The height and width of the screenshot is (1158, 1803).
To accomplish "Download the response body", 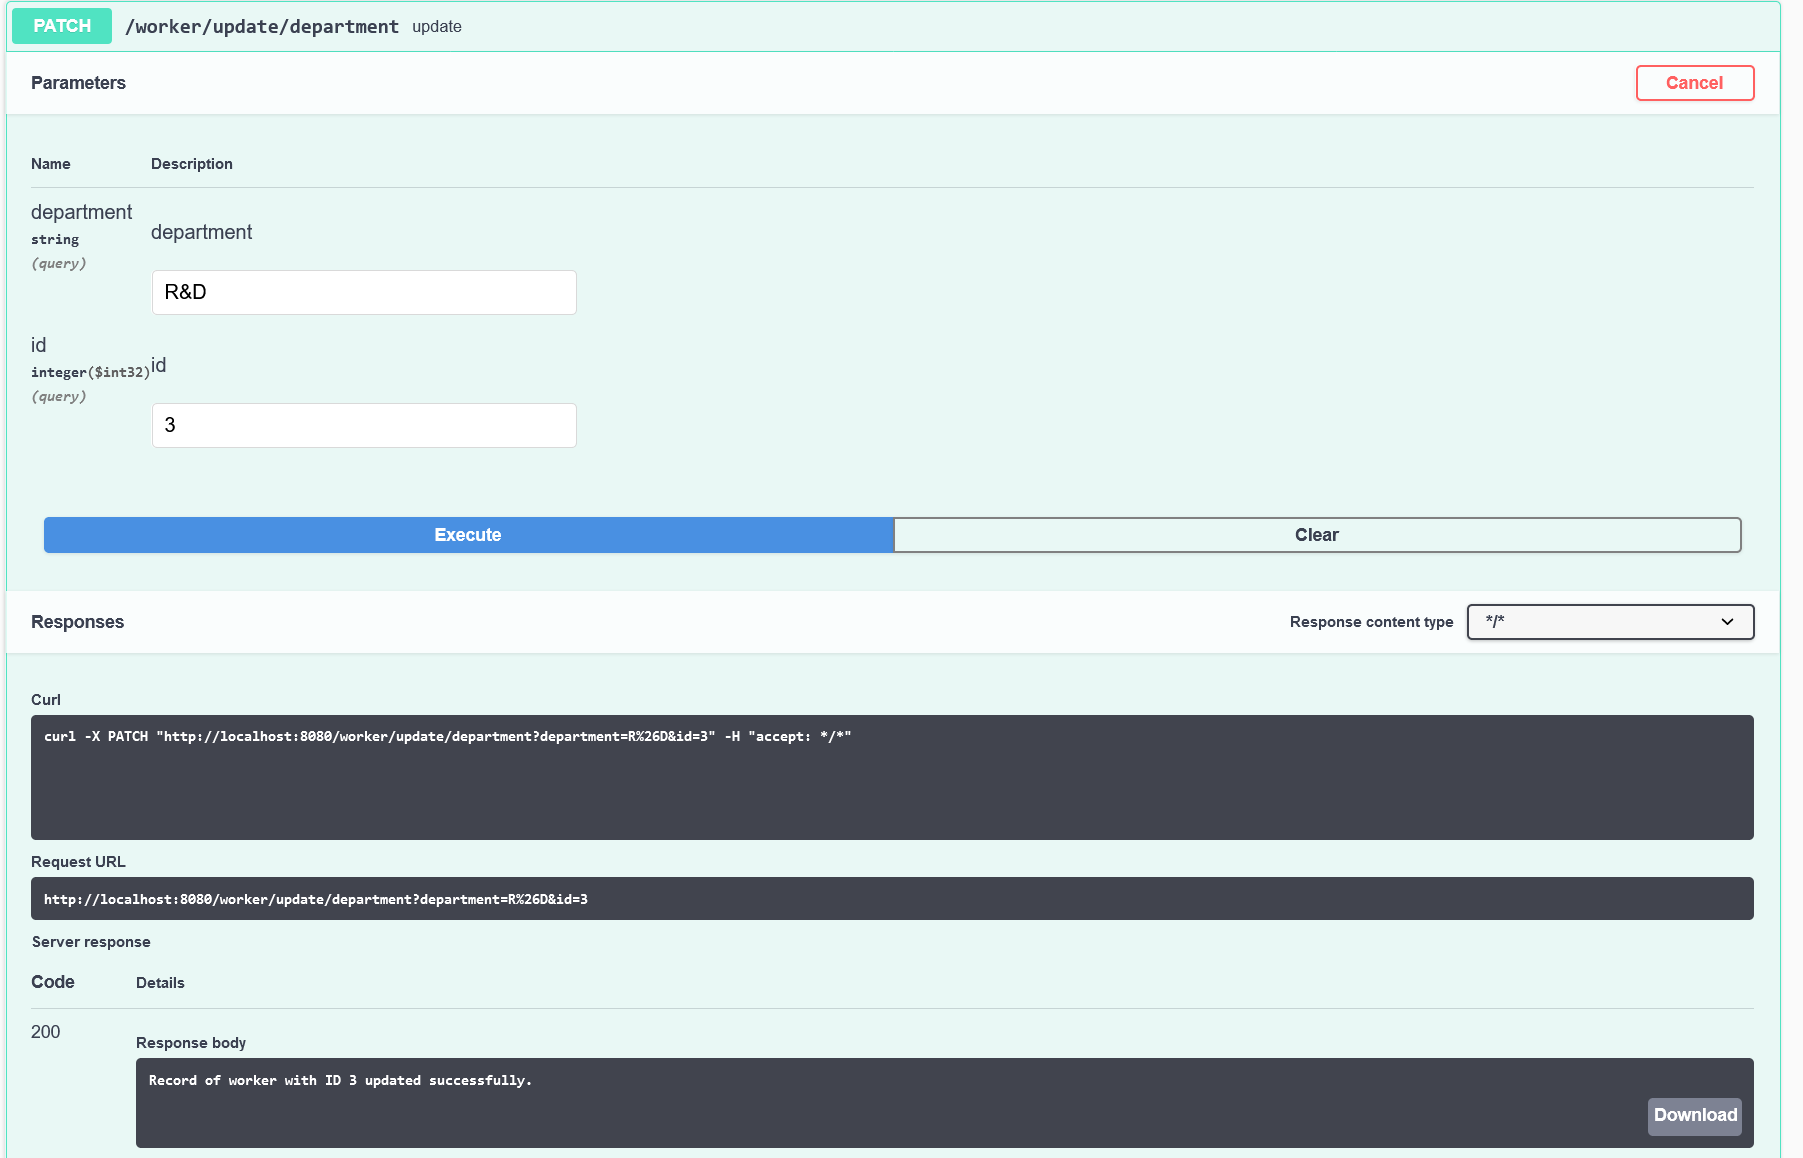I will (1694, 1115).
